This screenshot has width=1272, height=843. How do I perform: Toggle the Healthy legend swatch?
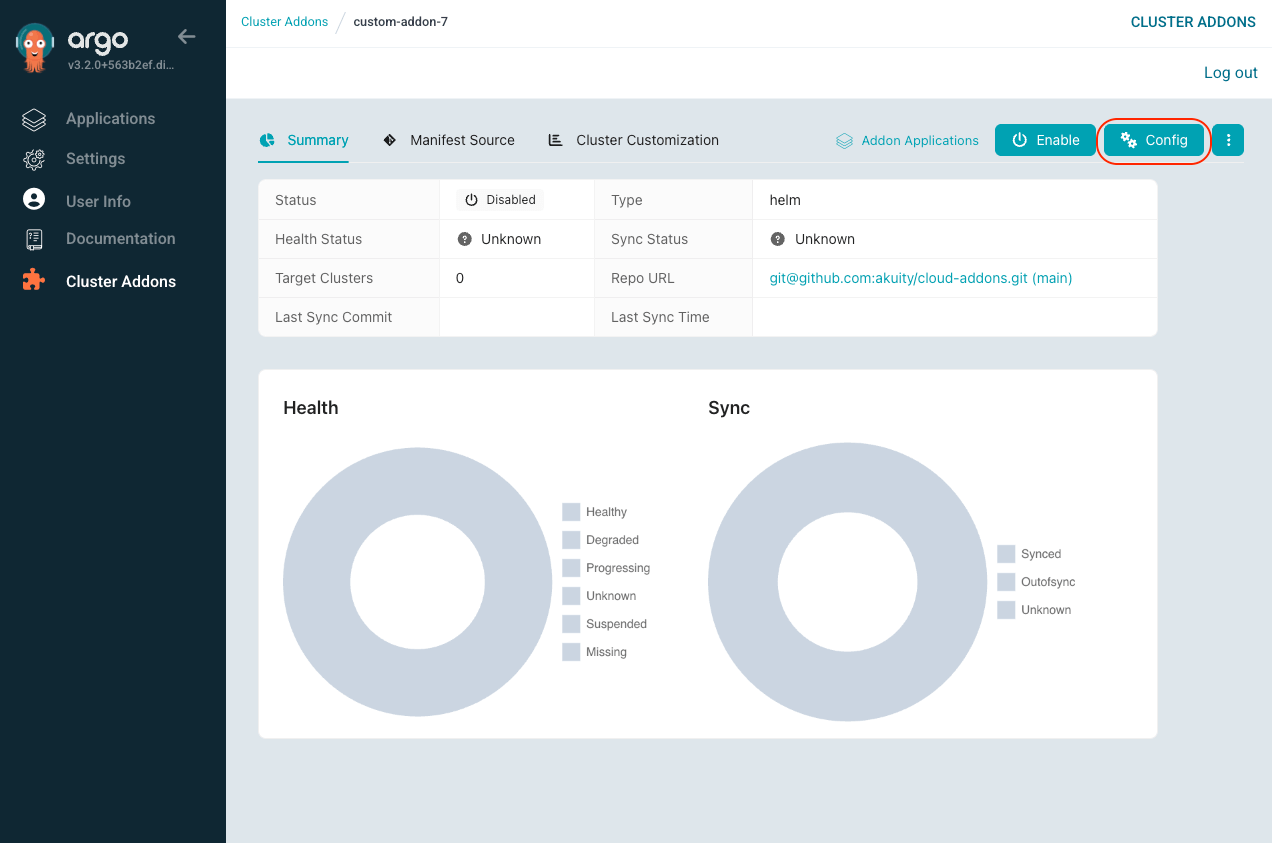(x=571, y=512)
